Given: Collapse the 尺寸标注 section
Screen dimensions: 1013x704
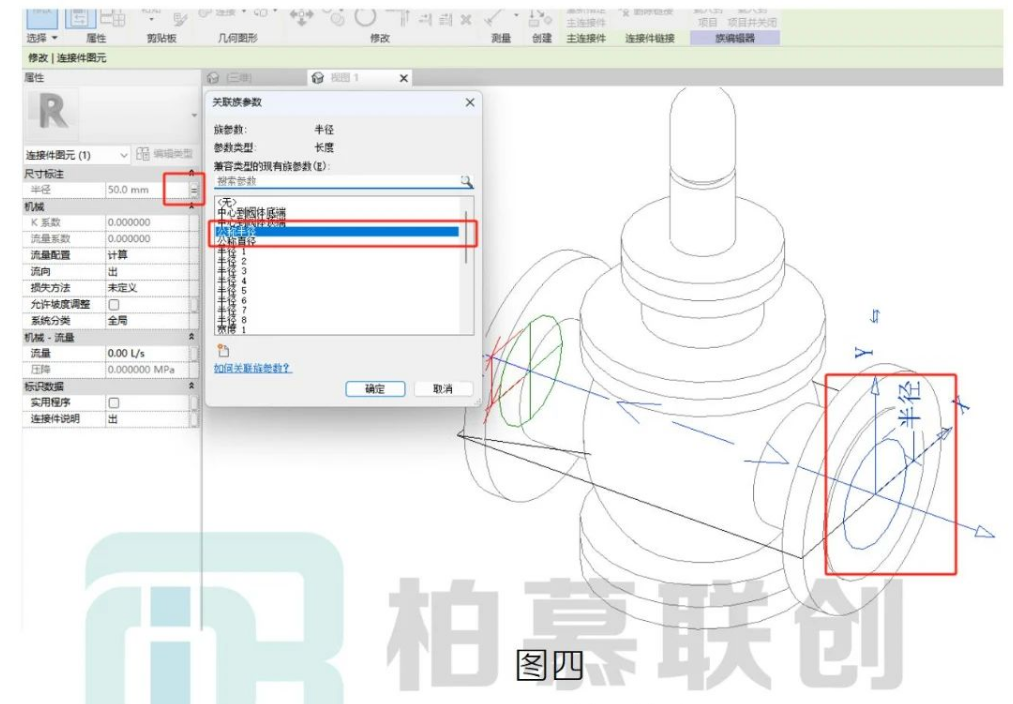Looking at the screenshot, I should (x=191, y=173).
